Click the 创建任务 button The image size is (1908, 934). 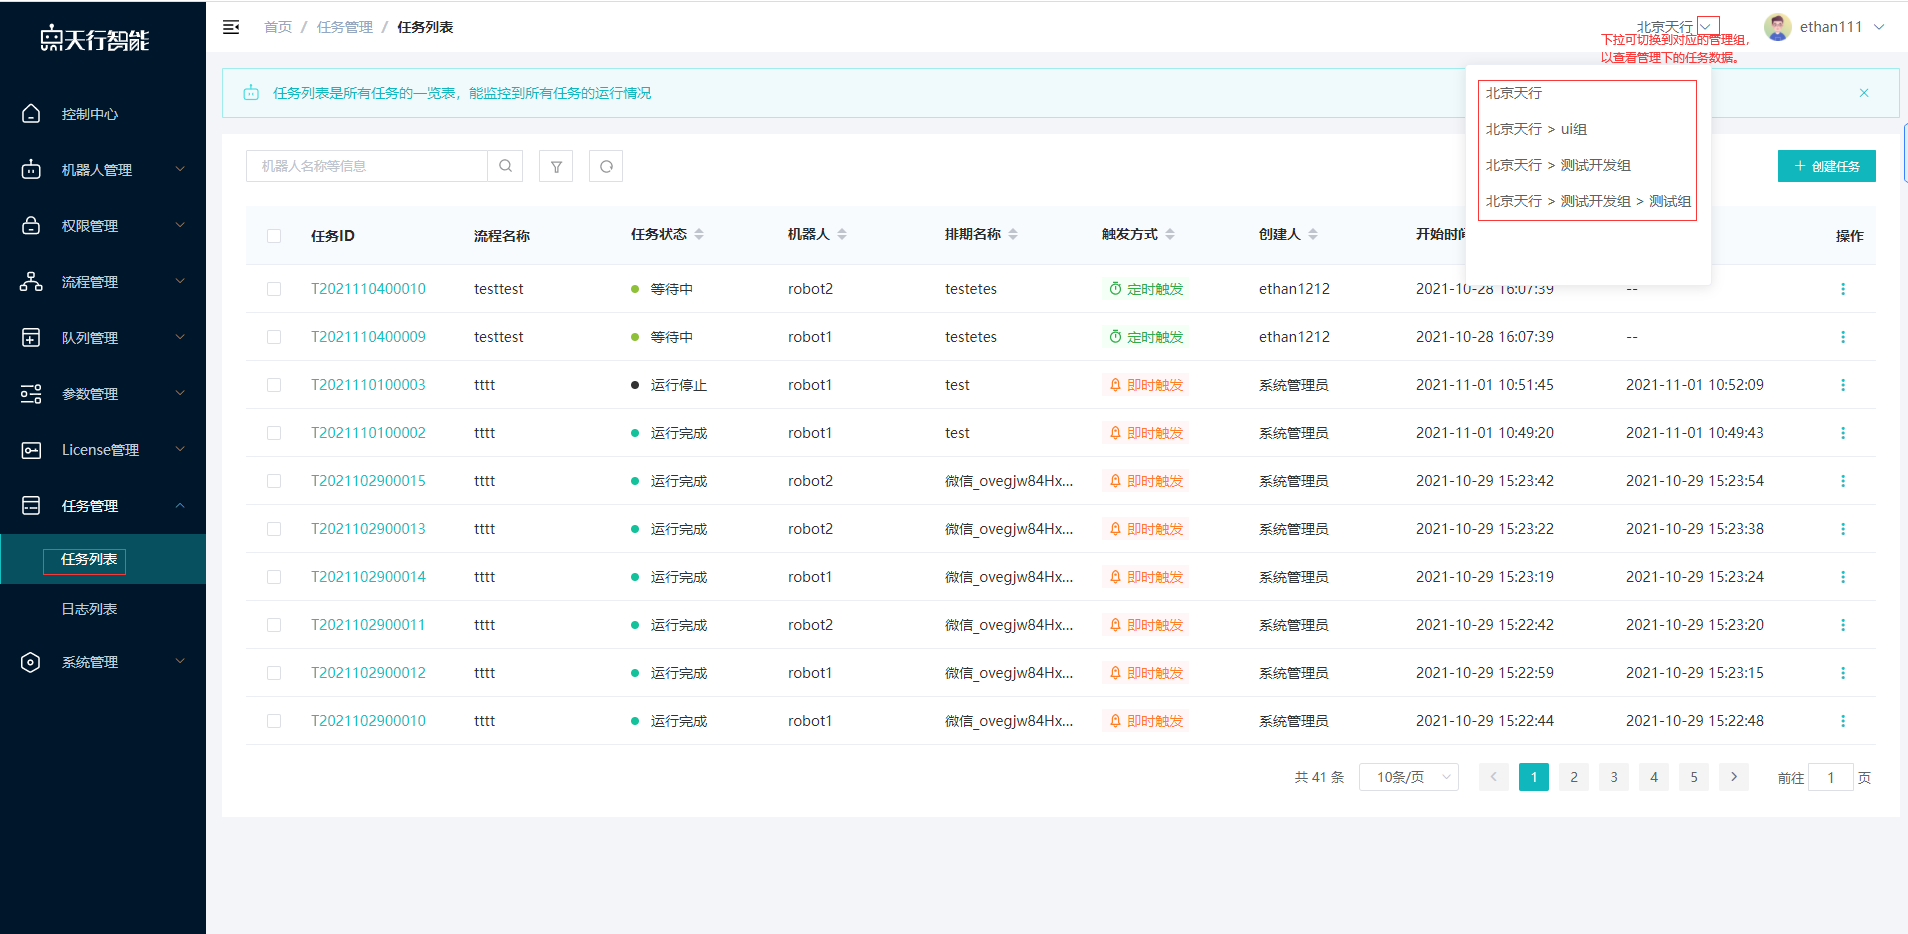pos(1826,166)
